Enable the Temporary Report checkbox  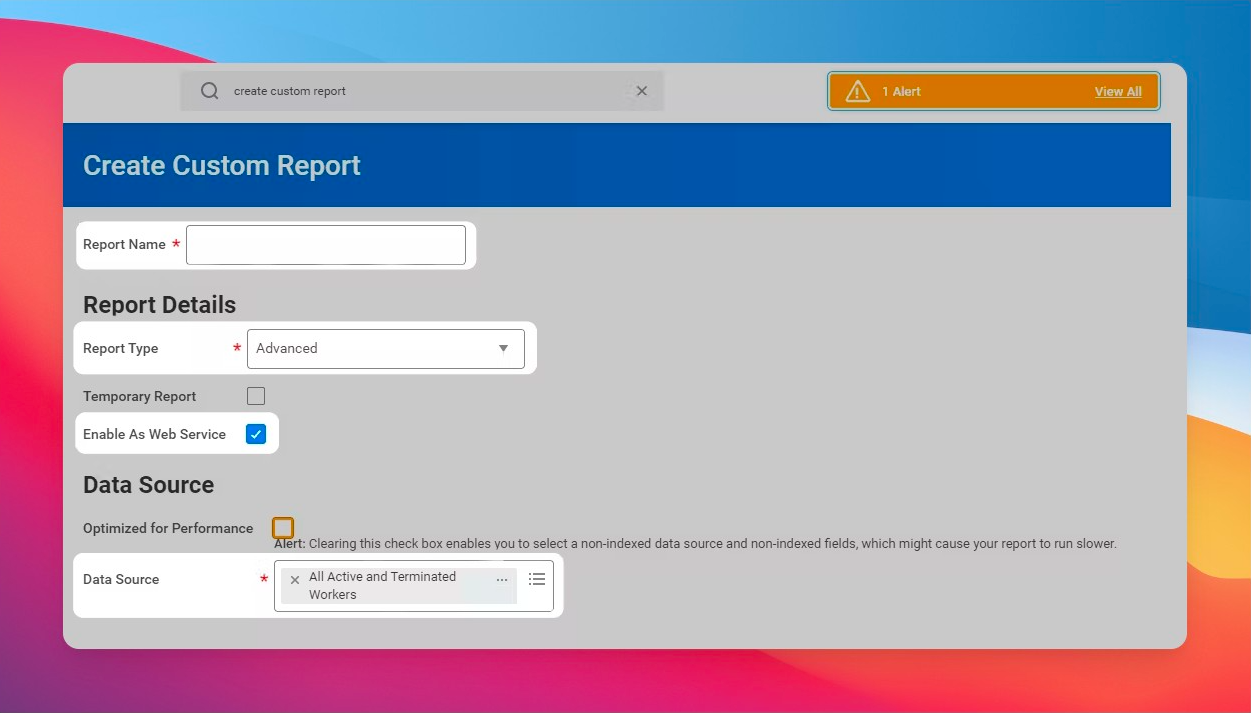256,396
